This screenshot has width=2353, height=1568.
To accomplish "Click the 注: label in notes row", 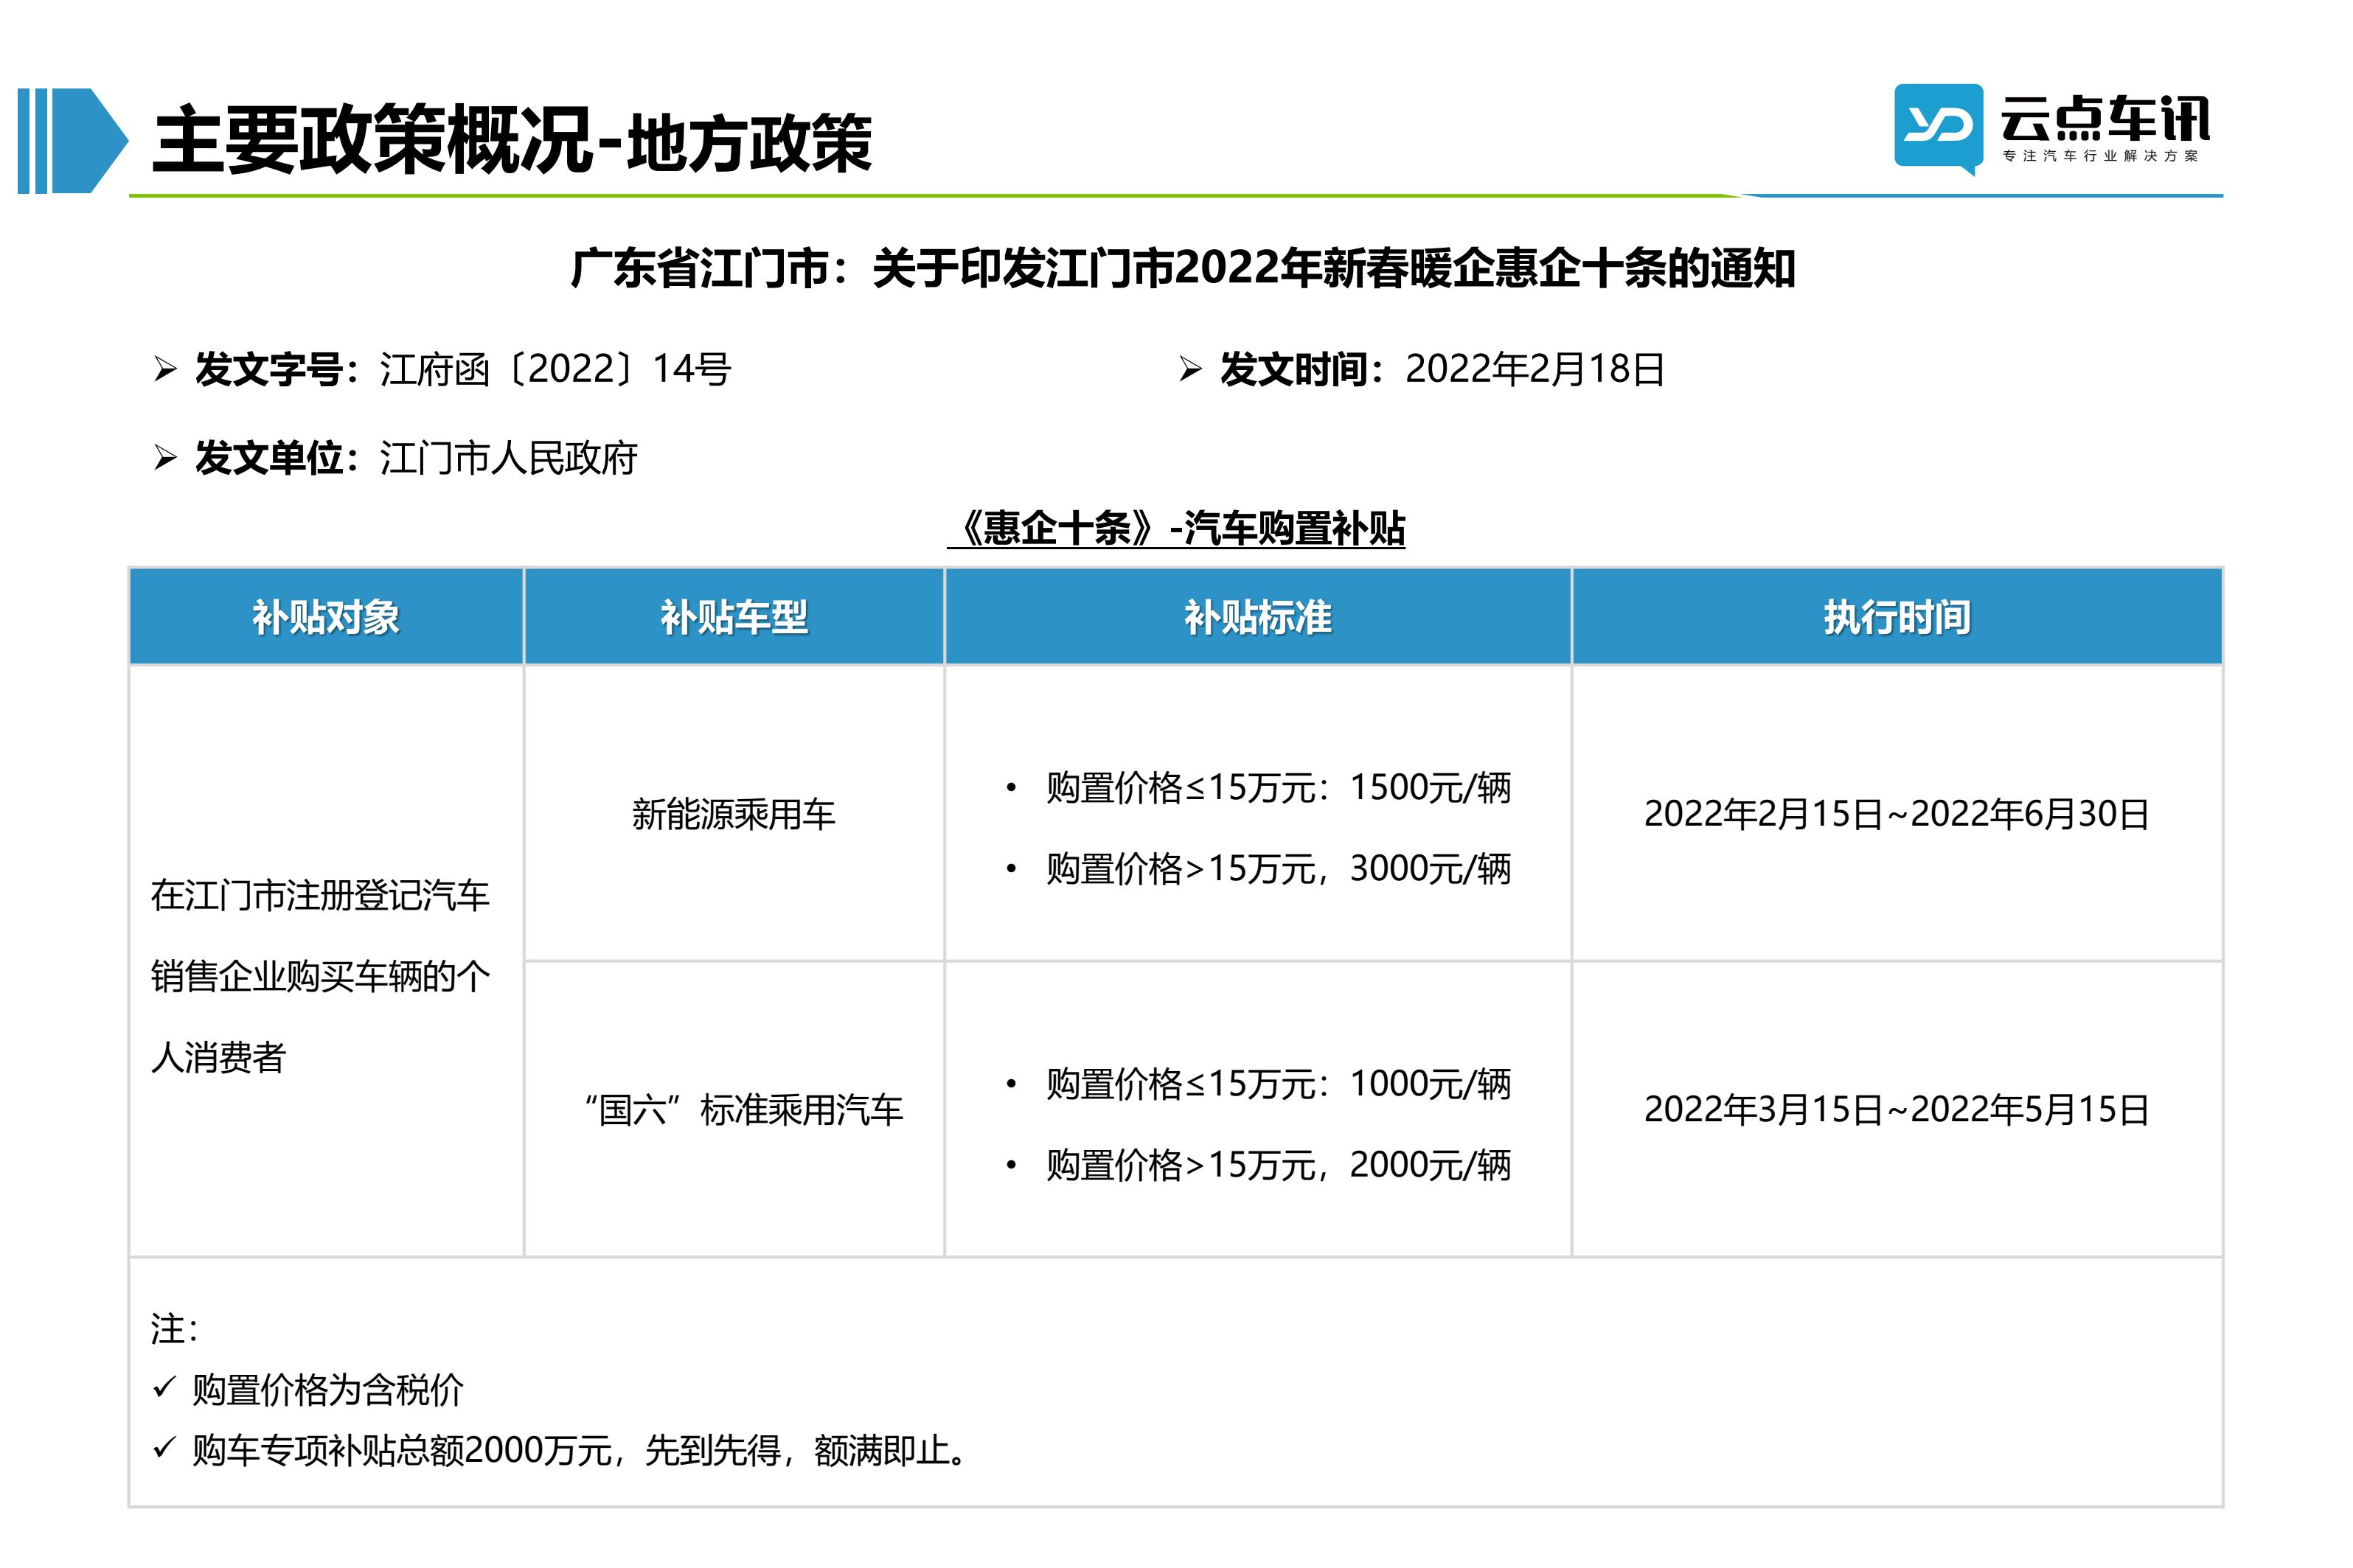I will pos(175,1329).
